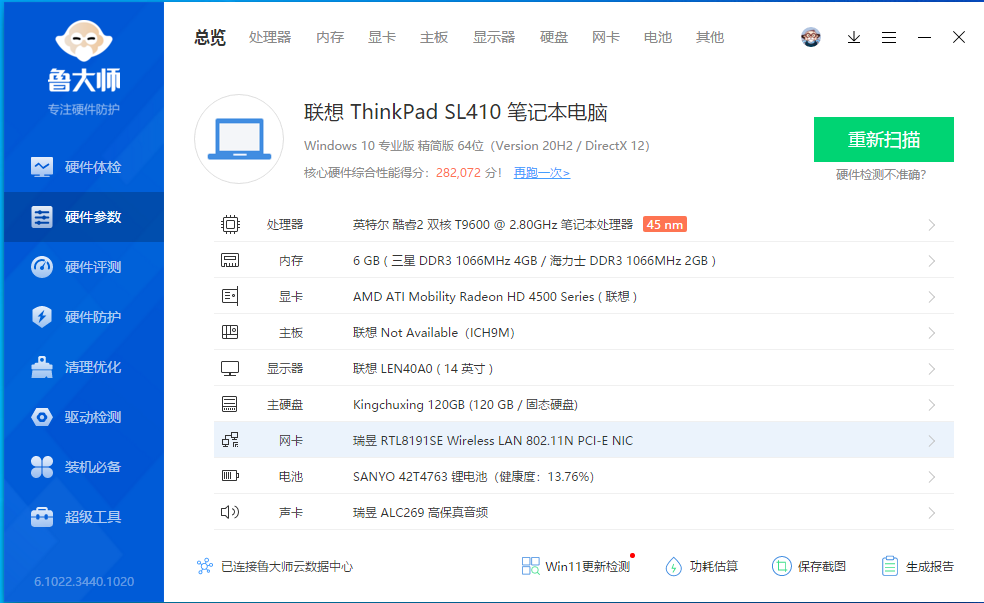The height and width of the screenshot is (603, 984).
Task: Expand the 声卡 row chevron
Action: coord(932,513)
